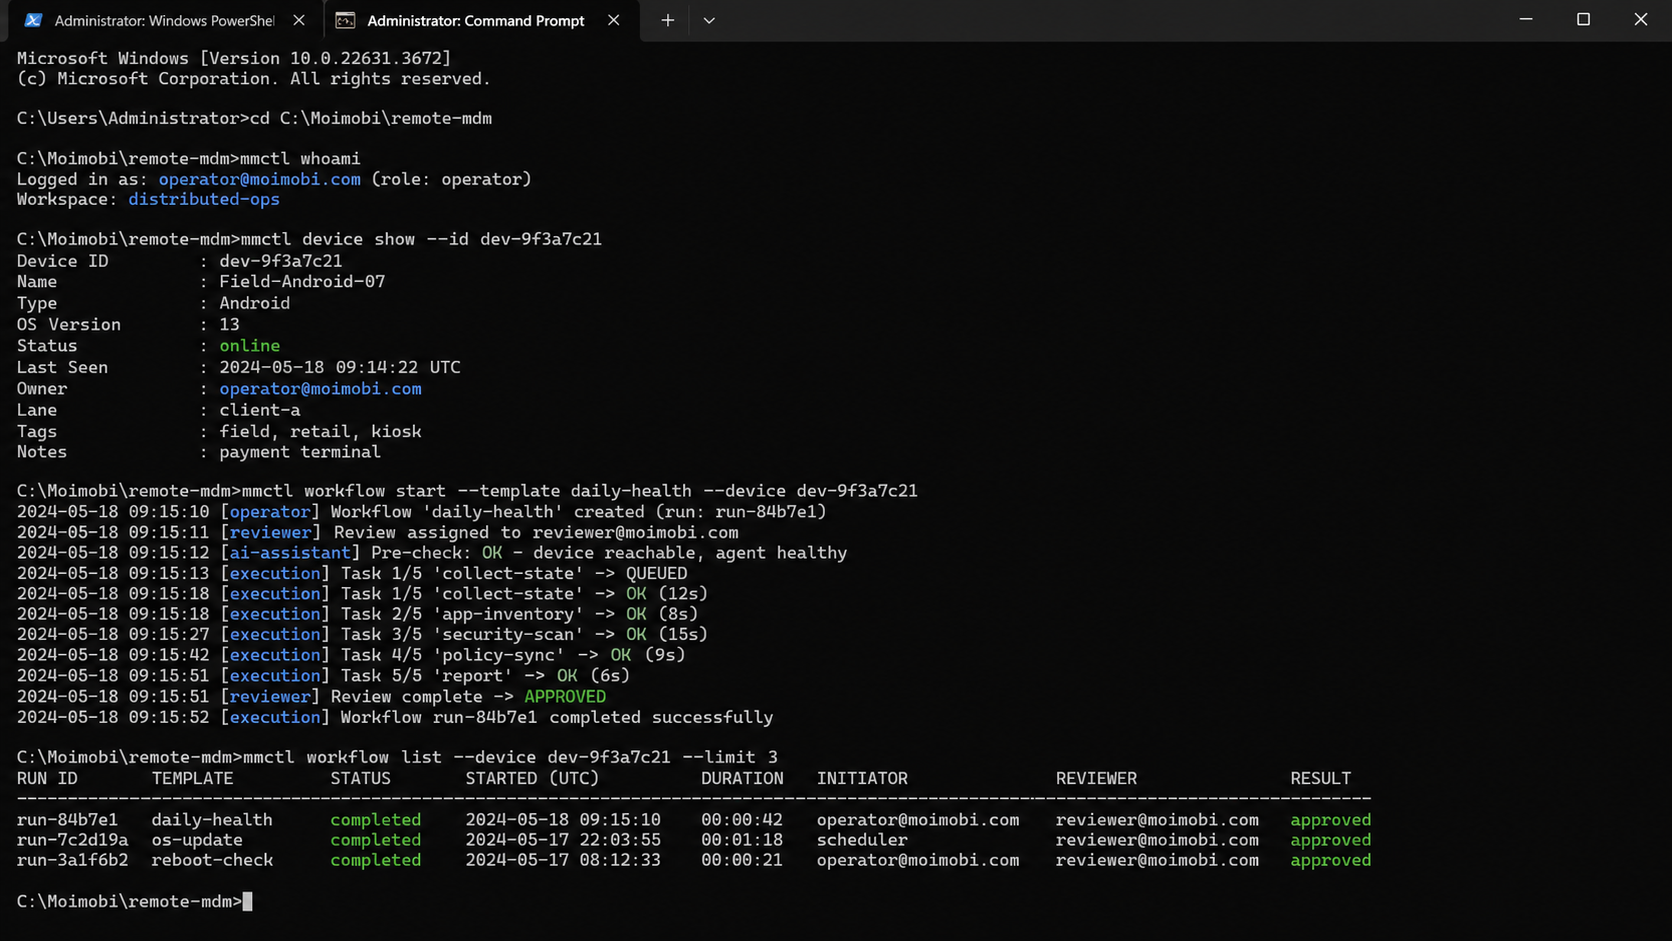Click run ID 'run-3a1f6b2' in the table

(x=72, y=860)
